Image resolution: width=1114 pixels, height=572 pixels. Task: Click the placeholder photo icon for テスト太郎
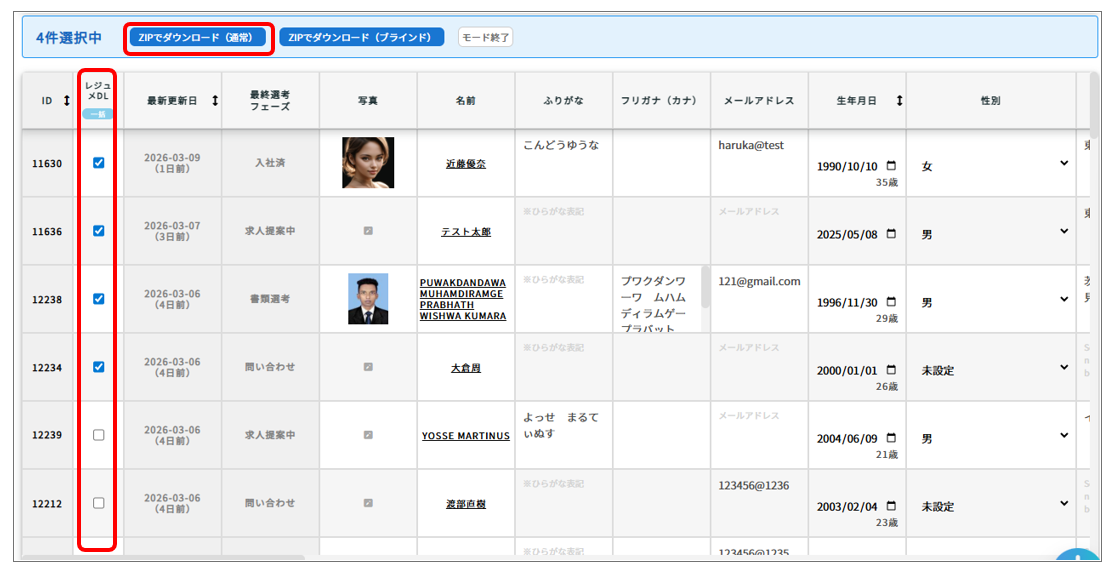pos(368,231)
